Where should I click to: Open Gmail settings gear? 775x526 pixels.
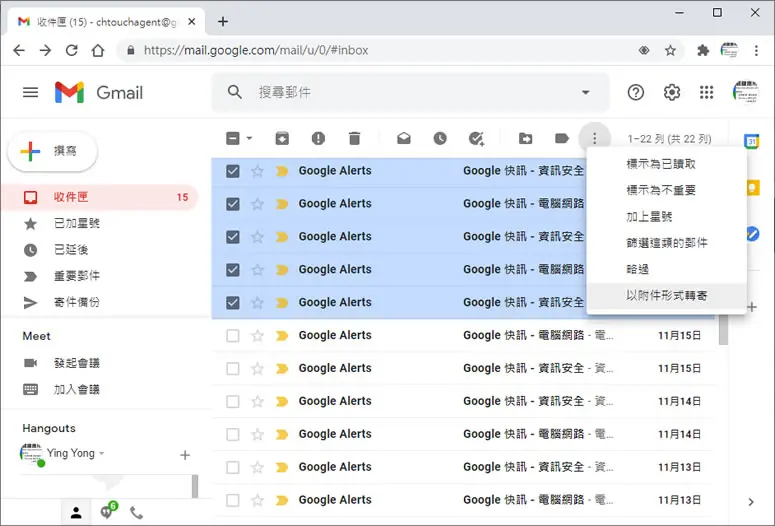[672, 92]
